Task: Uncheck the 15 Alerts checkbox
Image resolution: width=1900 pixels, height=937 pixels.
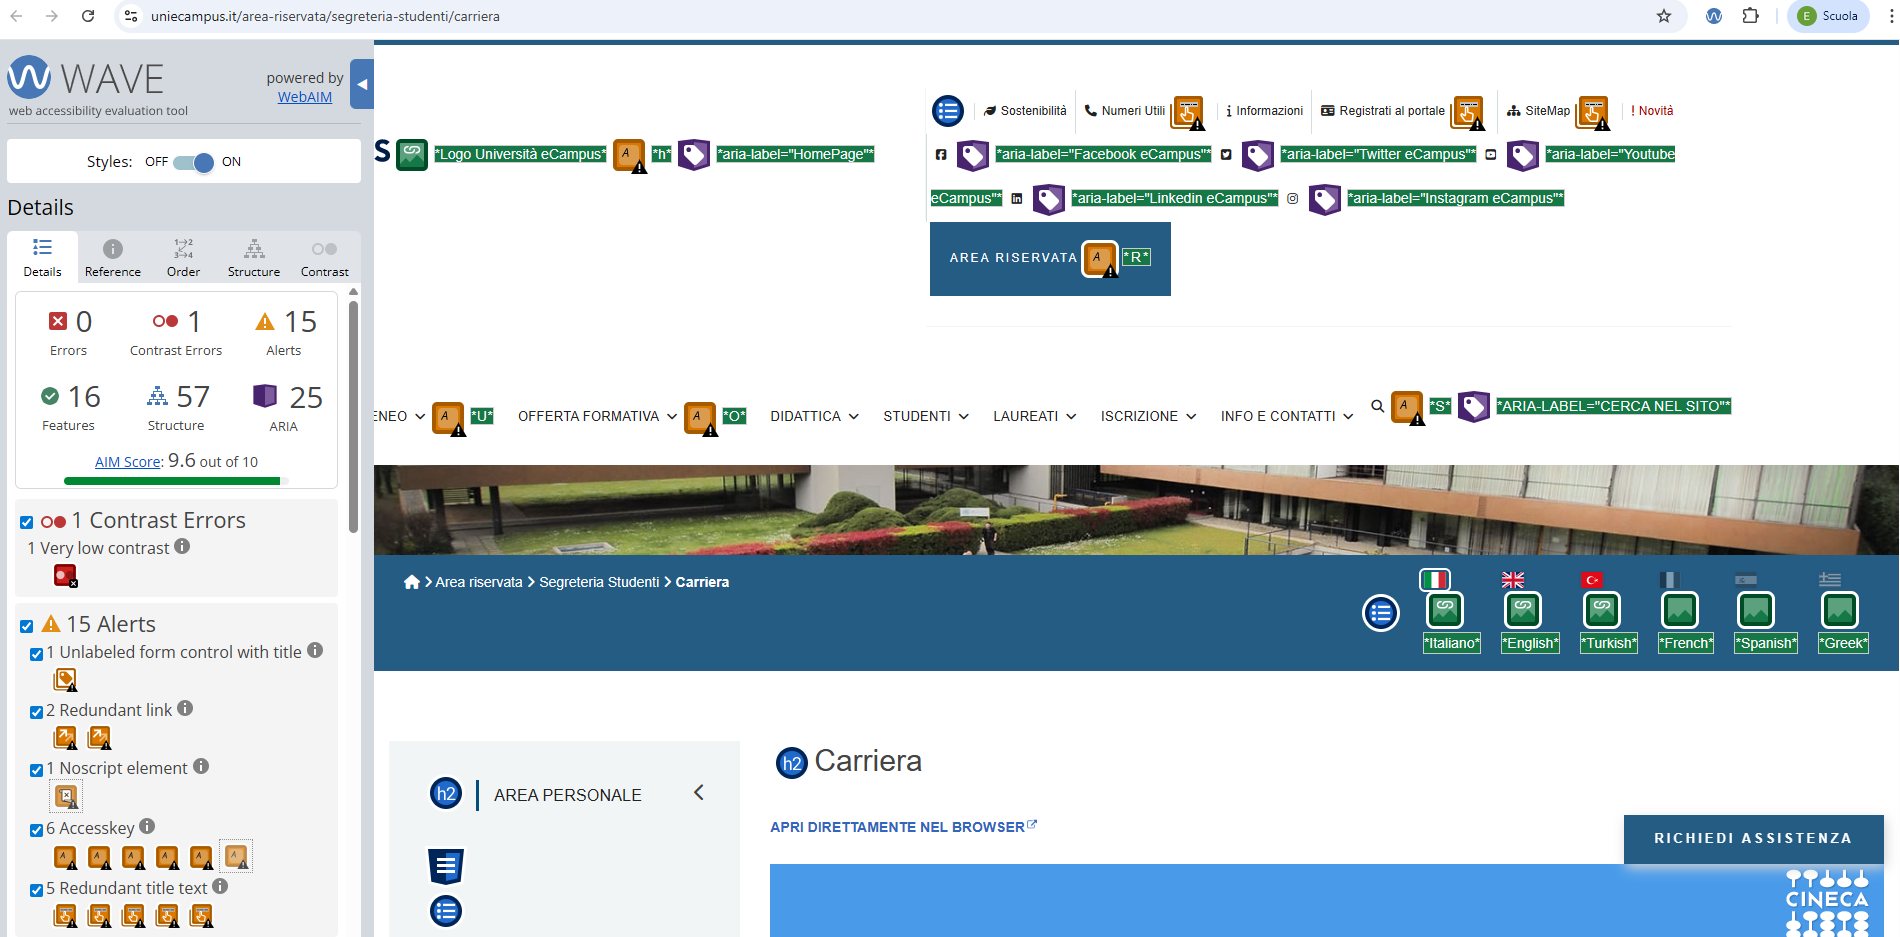Action: click(x=27, y=626)
